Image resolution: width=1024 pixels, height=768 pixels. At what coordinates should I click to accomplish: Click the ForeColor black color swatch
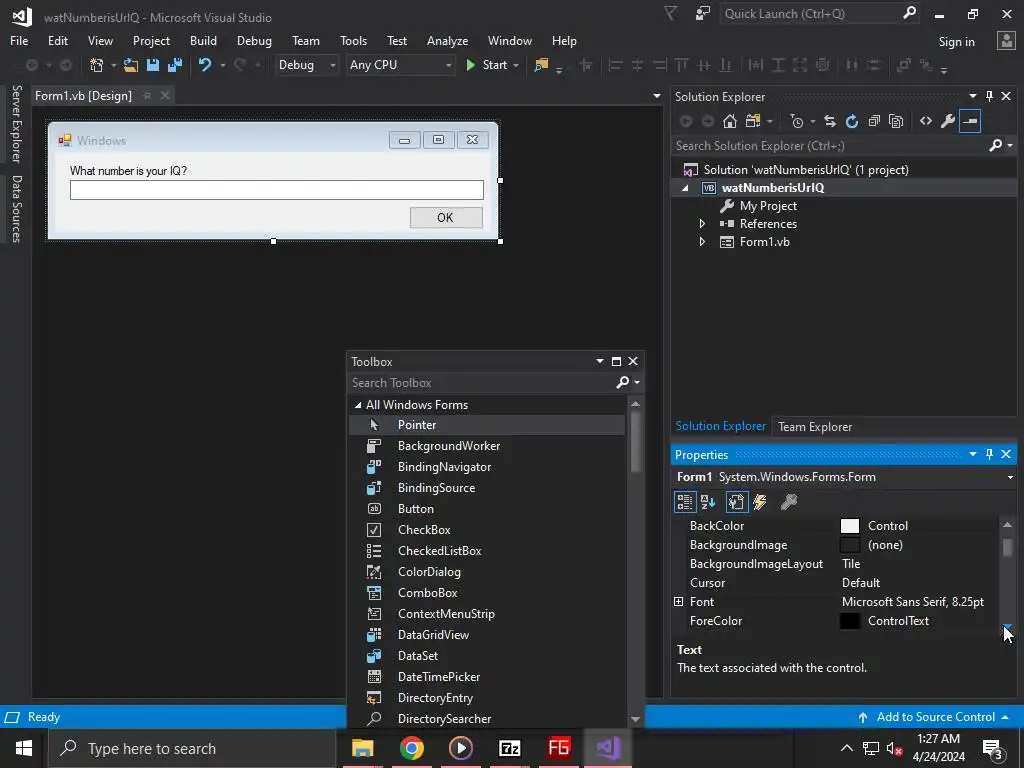[850, 621]
